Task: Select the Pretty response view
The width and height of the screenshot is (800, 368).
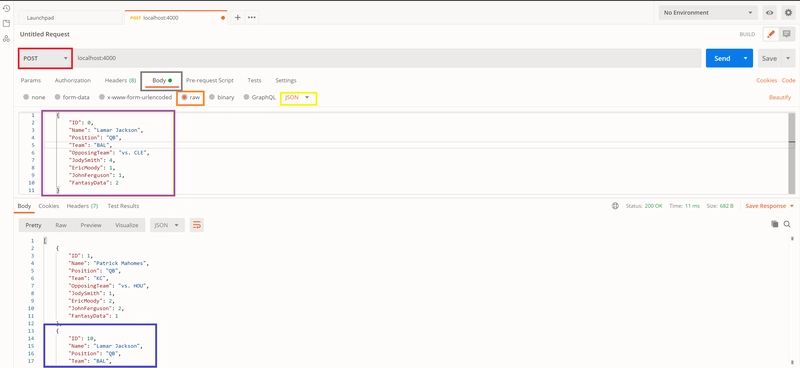Action: pyautogui.click(x=34, y=225)
